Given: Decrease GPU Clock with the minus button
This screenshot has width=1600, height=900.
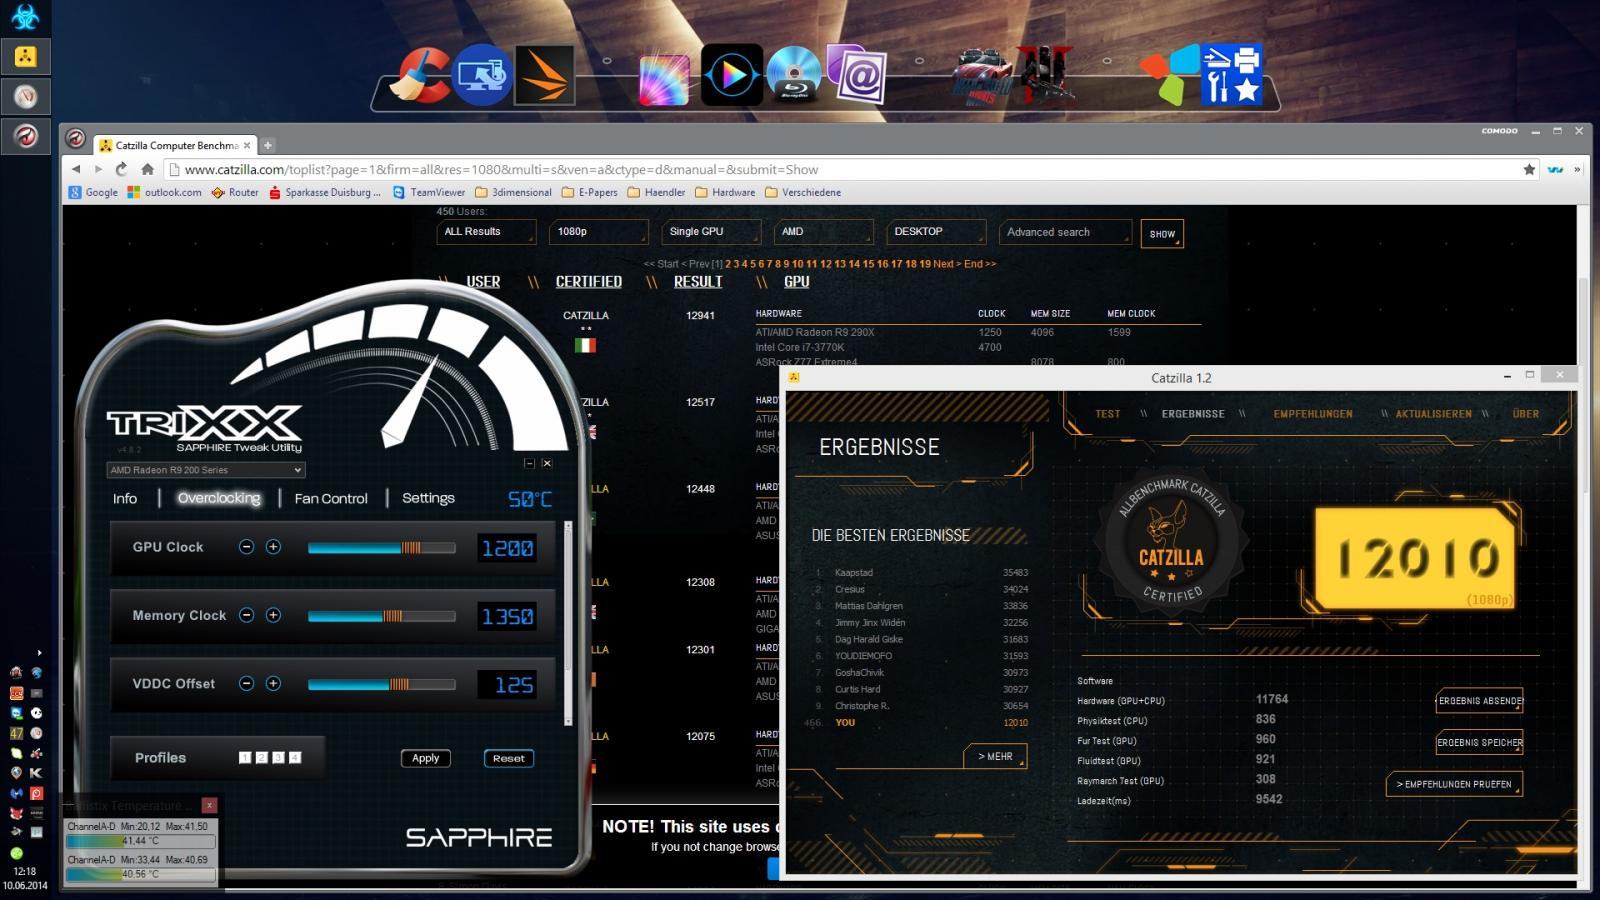Looking at the screenshot, I should 246,547.
